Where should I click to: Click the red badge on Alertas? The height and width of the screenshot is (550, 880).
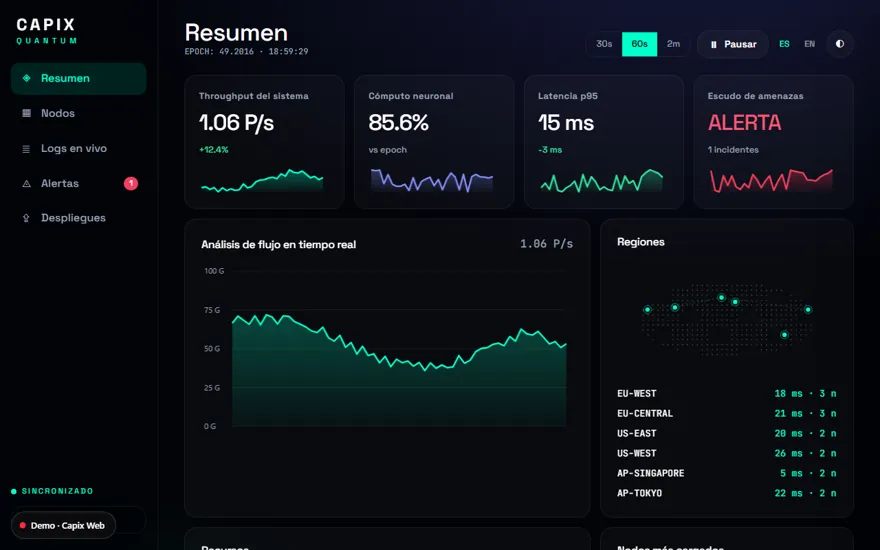click(131, 183)
